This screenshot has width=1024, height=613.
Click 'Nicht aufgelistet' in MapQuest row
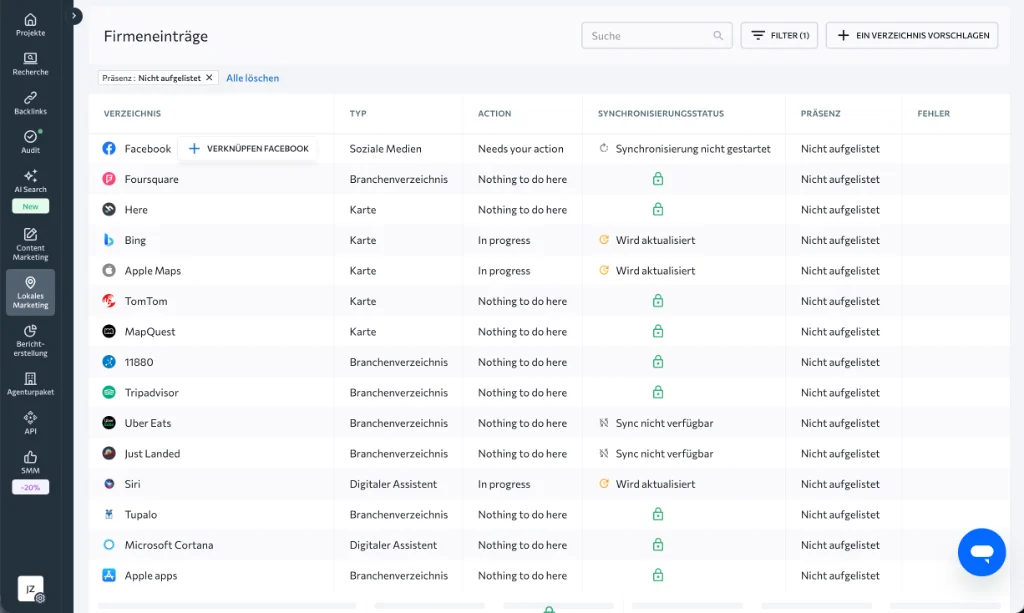point(840,332)
